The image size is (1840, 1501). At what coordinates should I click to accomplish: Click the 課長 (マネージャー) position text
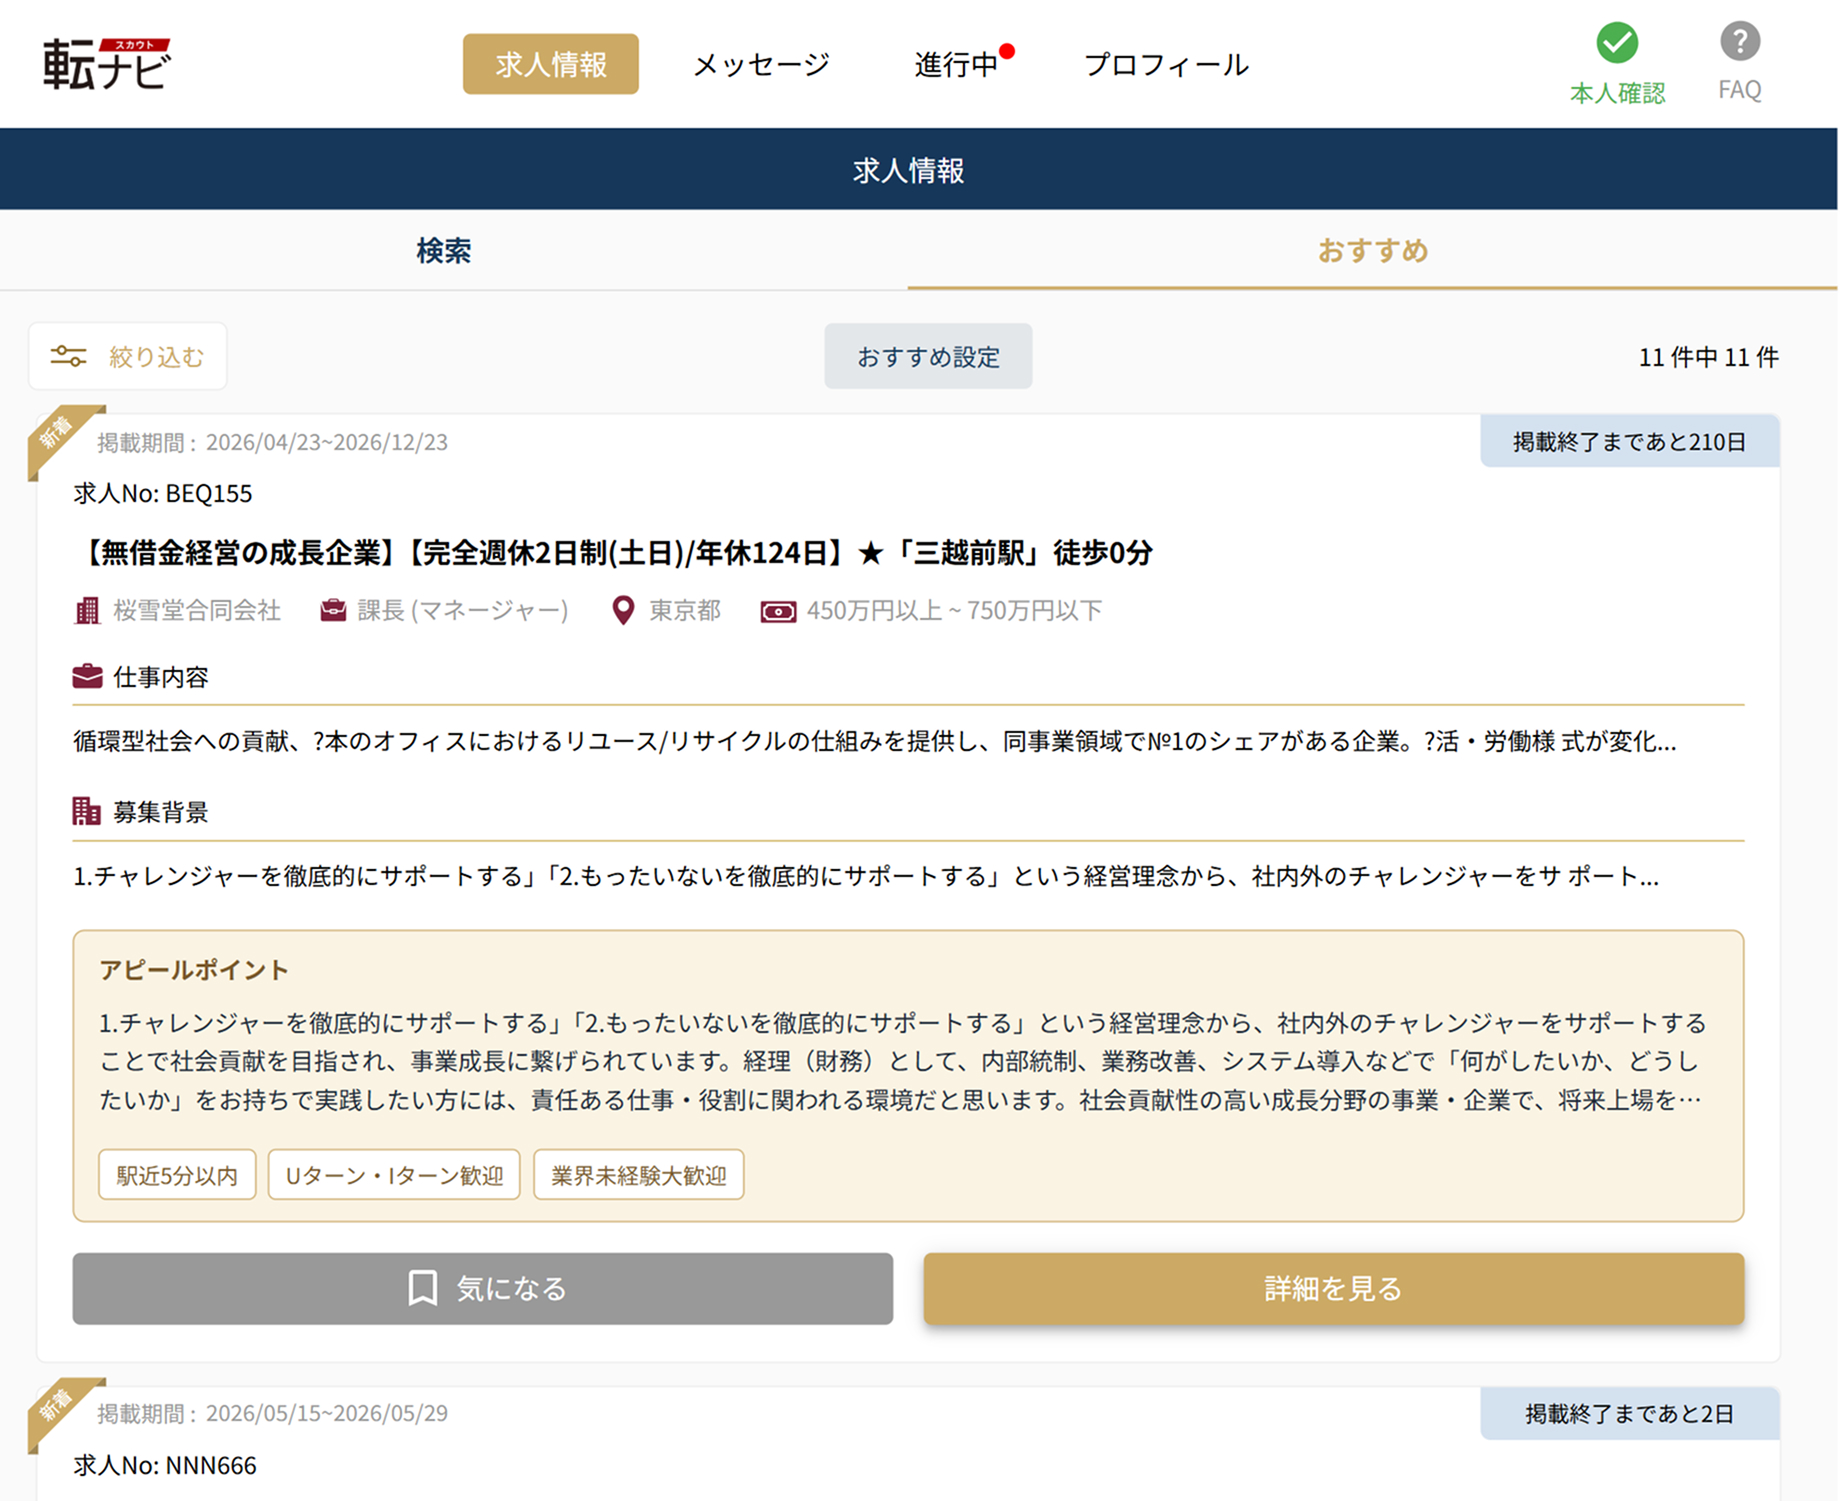(463, 610)
